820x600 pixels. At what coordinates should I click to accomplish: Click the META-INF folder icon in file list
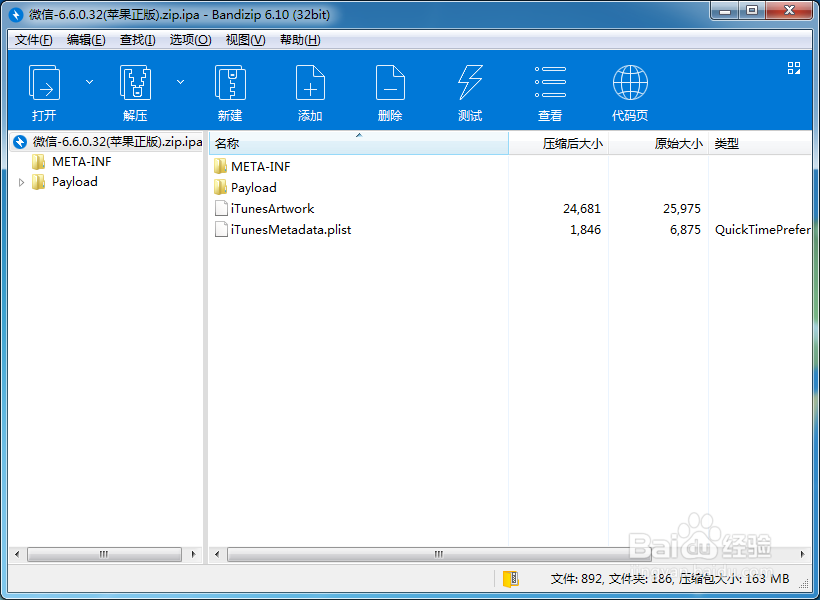(x=221, y=166)
